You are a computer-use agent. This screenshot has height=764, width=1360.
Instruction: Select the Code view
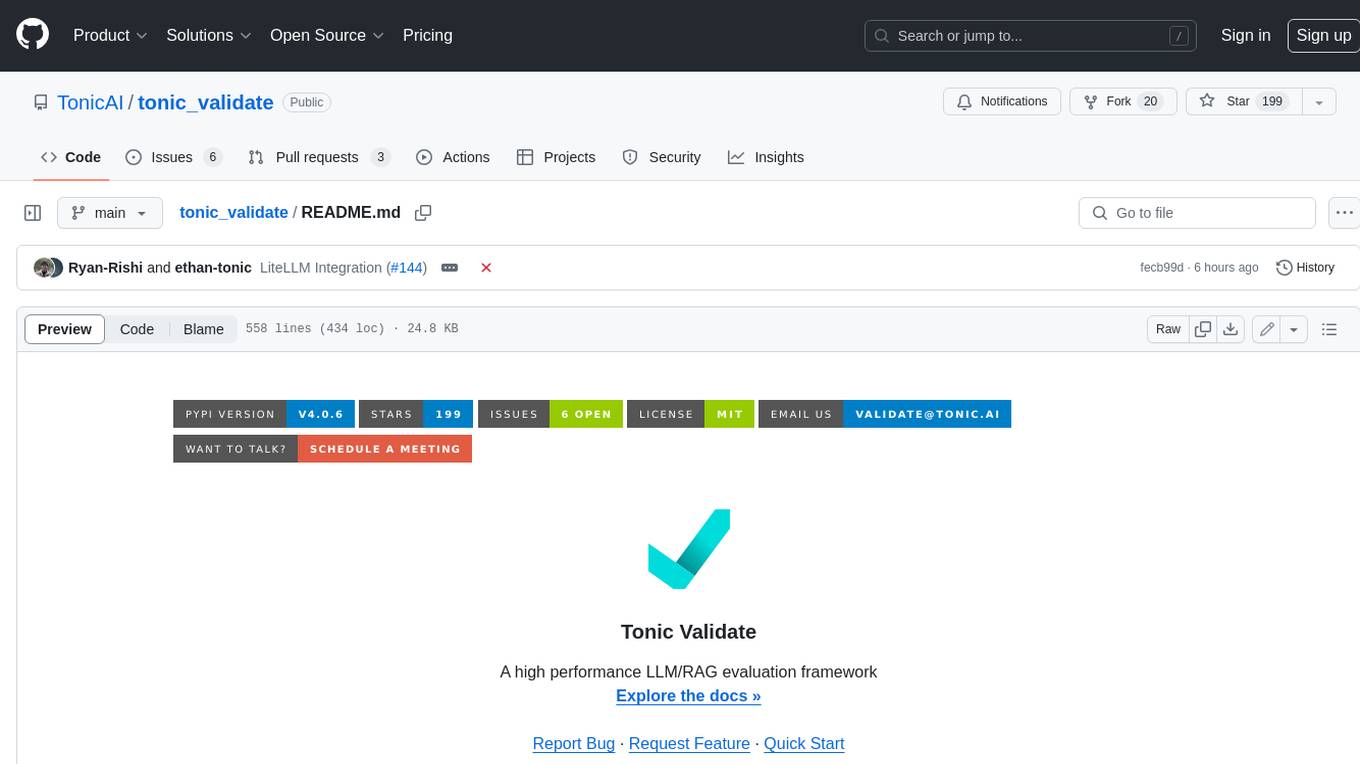tap(137, 329)
